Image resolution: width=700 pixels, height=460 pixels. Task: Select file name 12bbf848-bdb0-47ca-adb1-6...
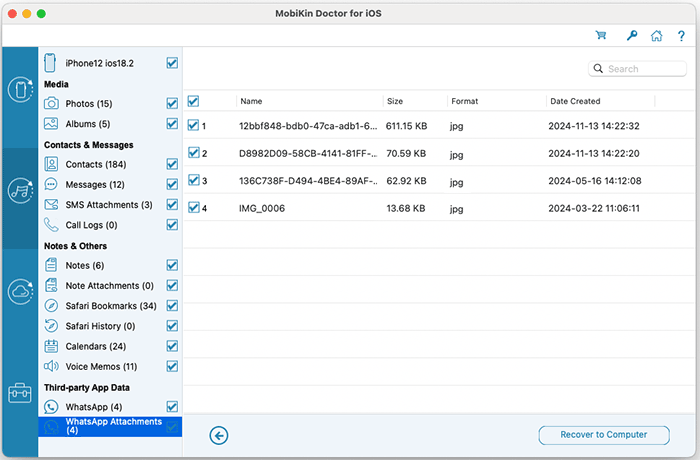(308, 126)
